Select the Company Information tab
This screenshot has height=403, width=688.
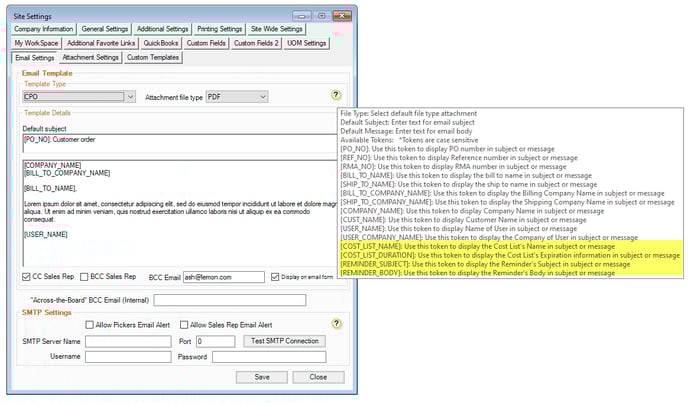tap(43, 29)
